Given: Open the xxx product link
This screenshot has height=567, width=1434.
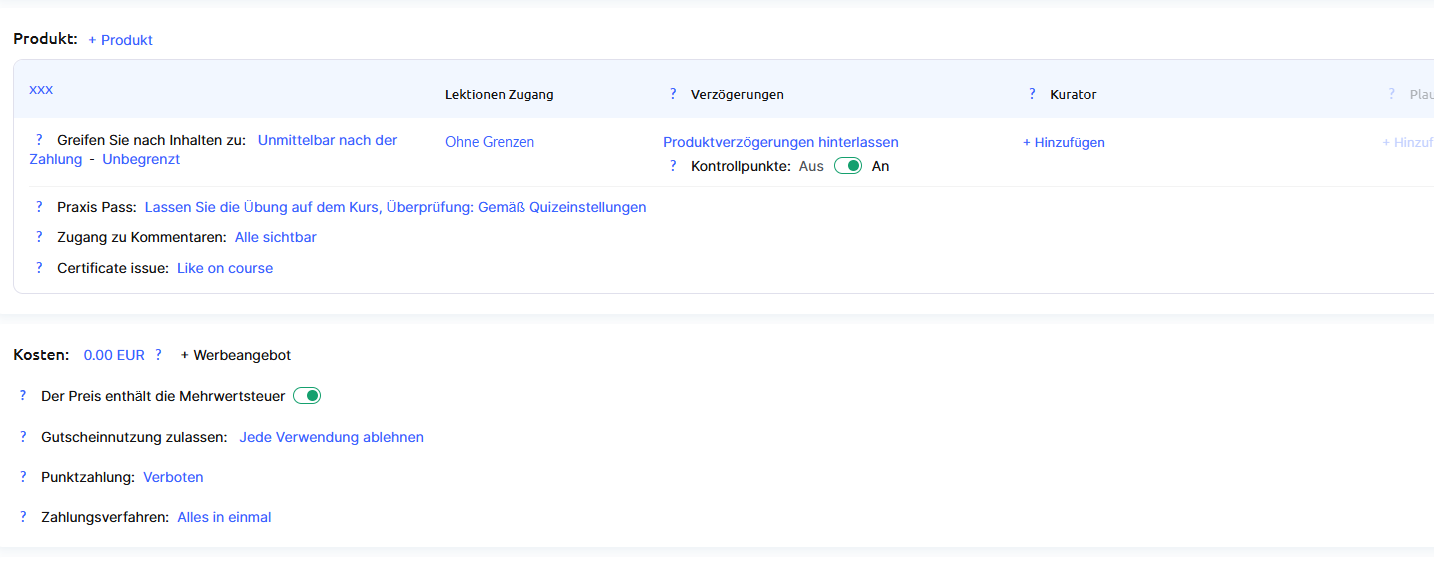Looking at the screenshot, I should click(x=41, y=89).
